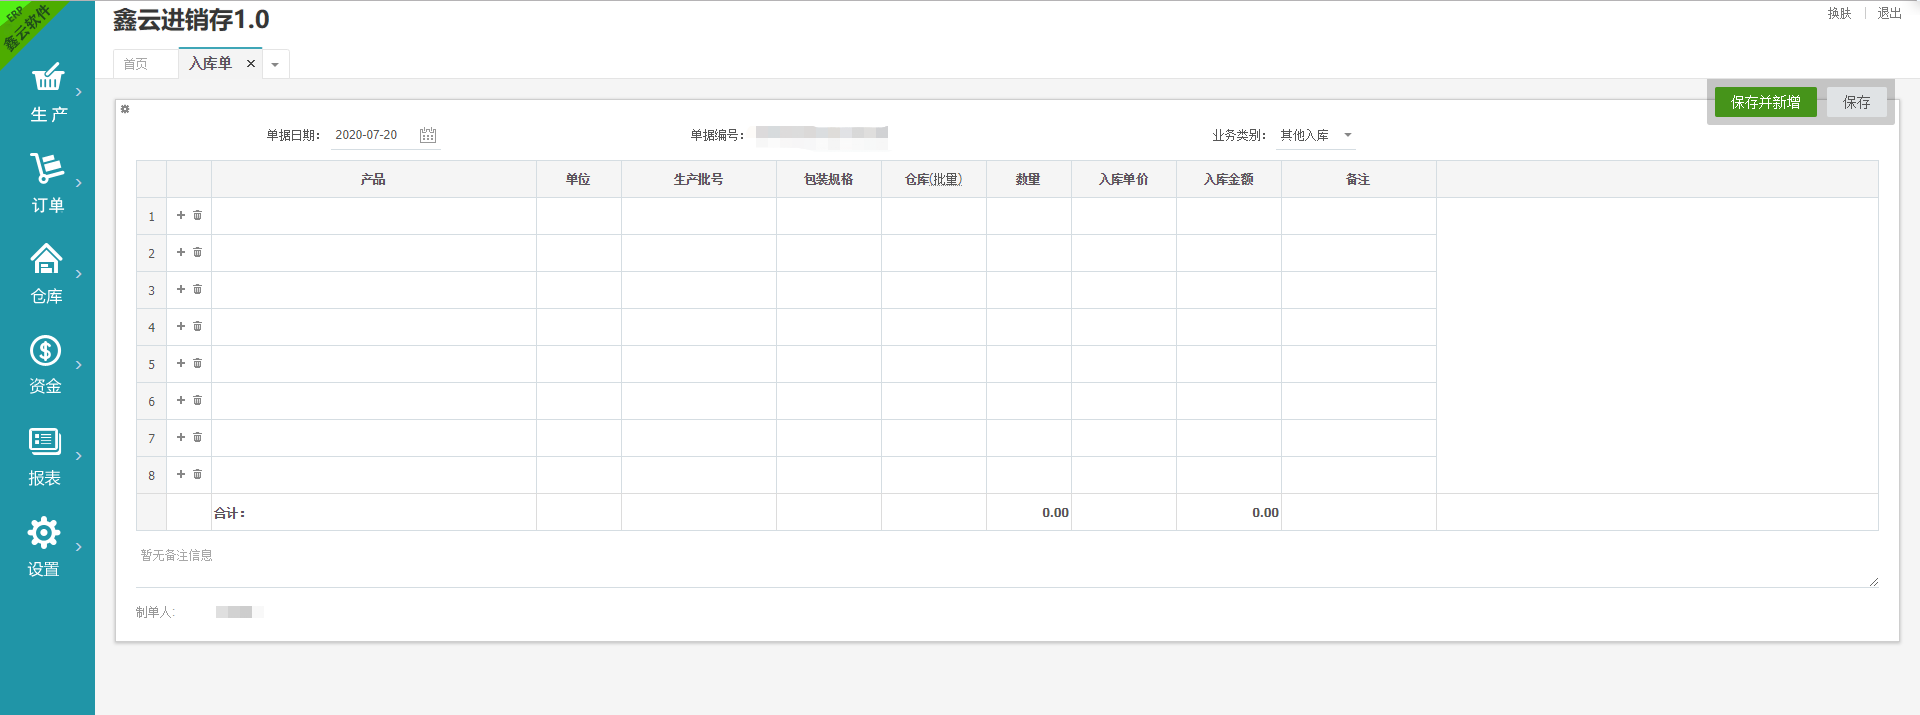Open the 资金 funds dollar icon

pyautogui.click(x=45, y=351)
